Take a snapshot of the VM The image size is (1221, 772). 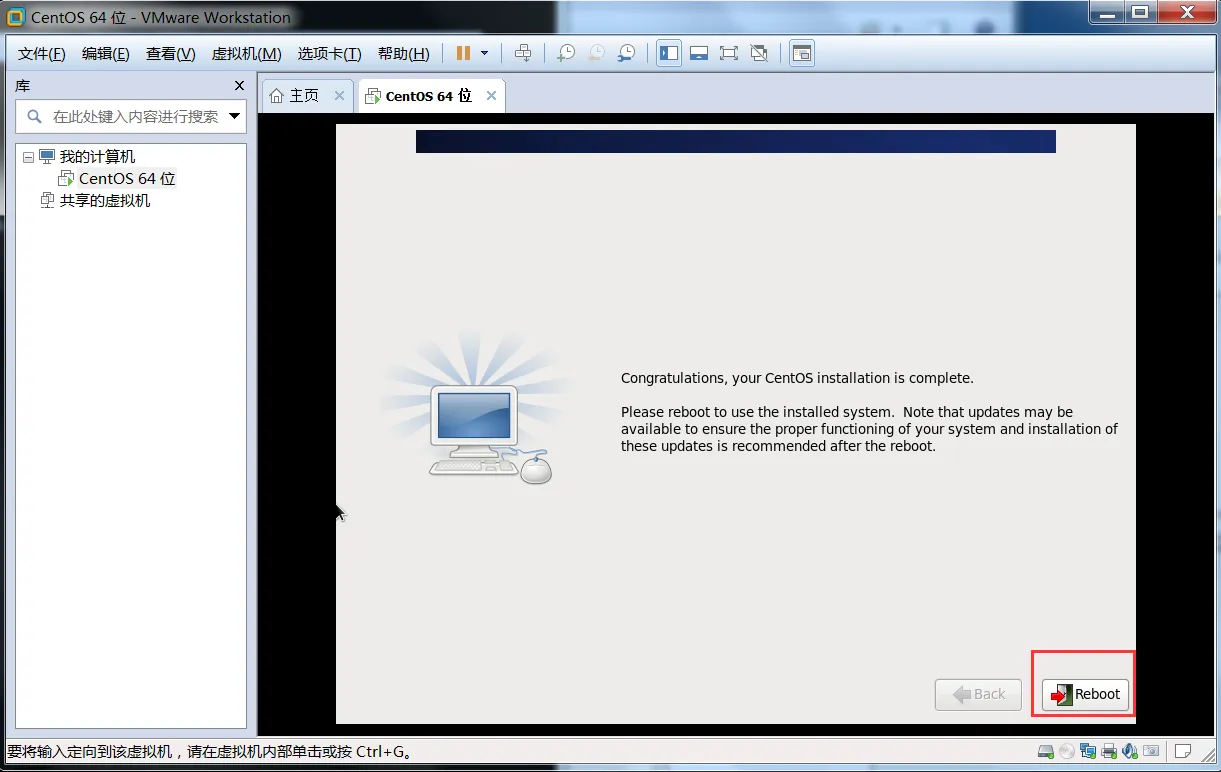(x=566, y=53)
